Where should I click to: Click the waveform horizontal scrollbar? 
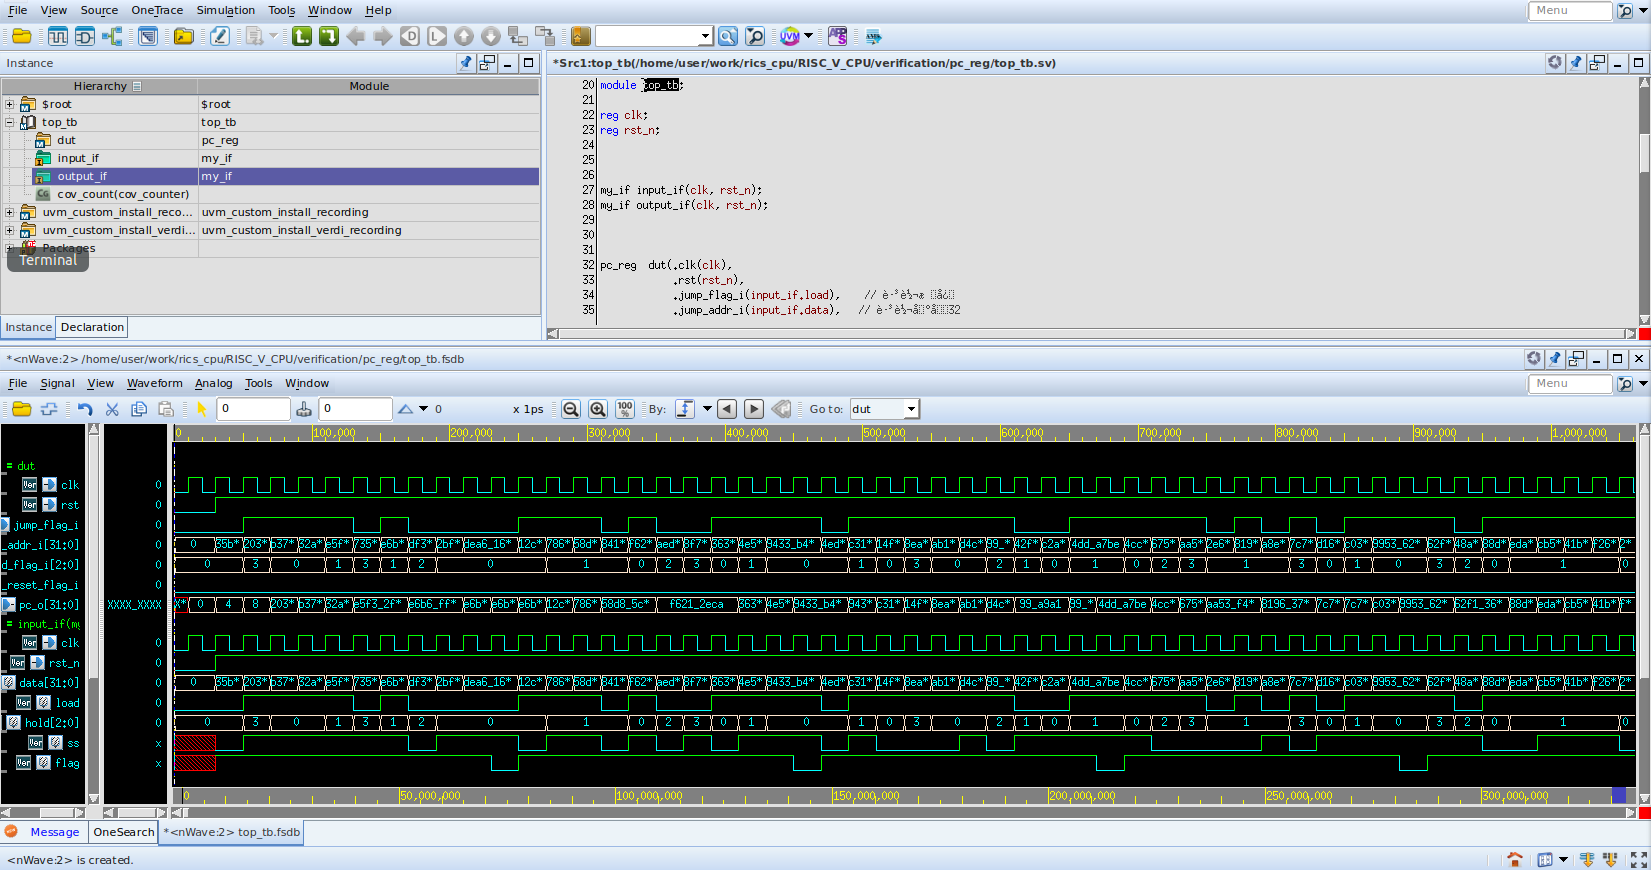coord(900,813)
